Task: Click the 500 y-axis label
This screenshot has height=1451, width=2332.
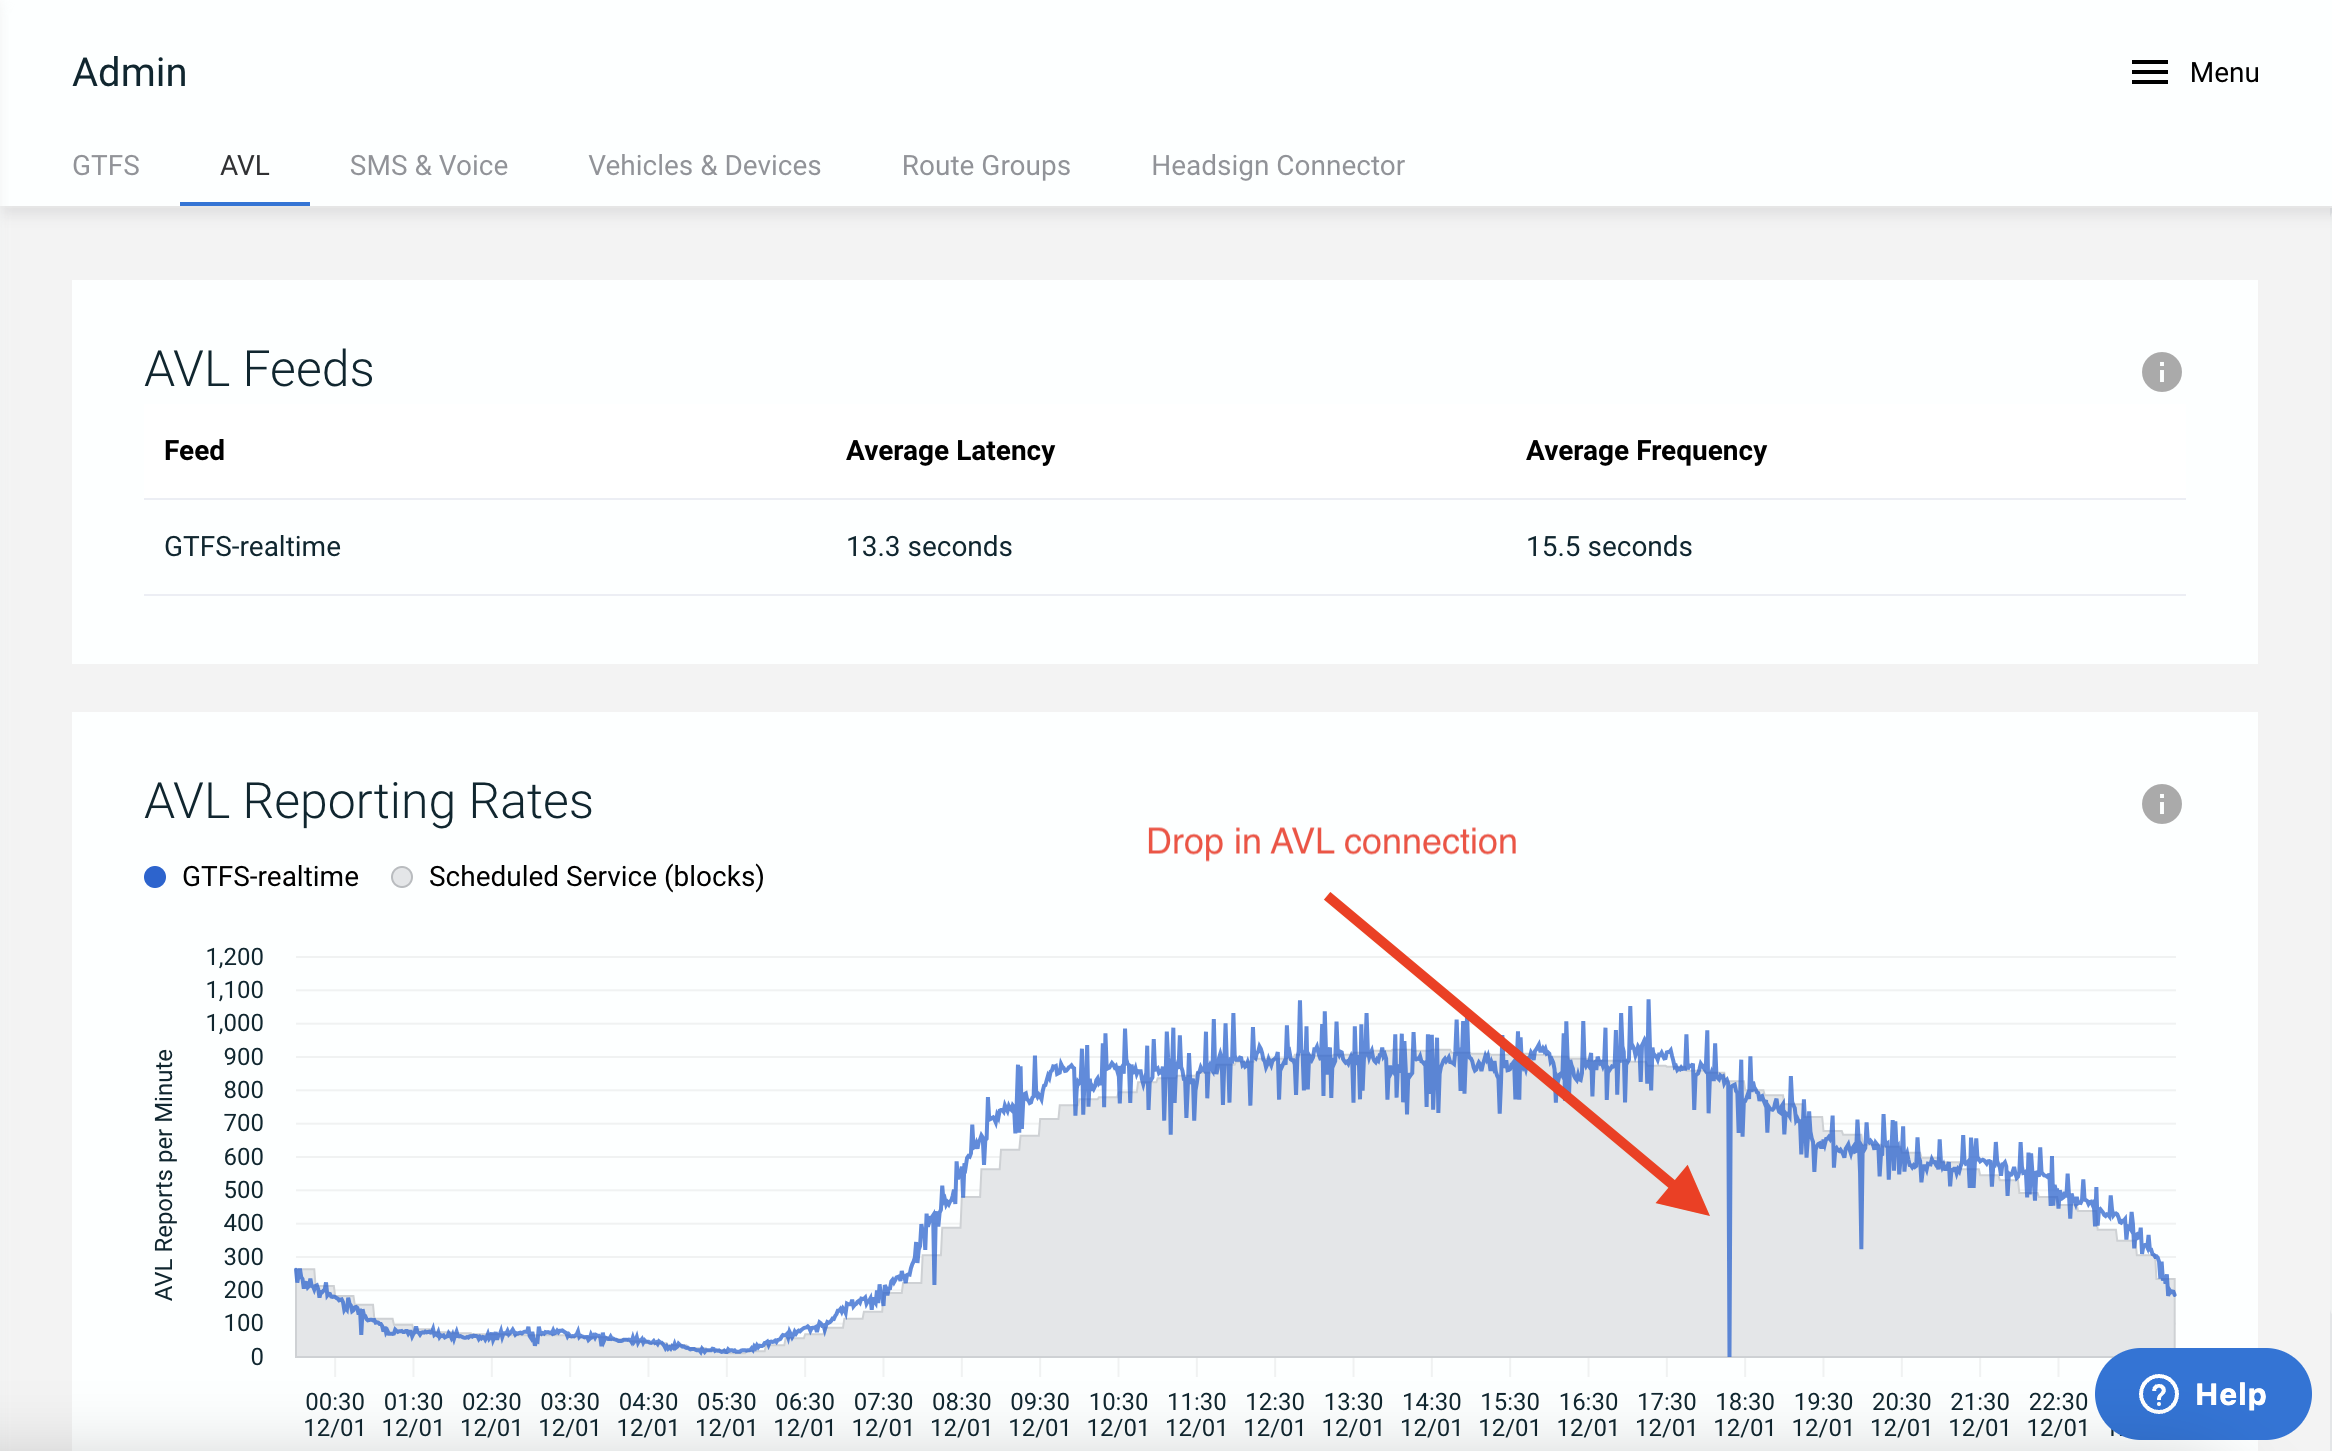Action: (x=243, y=1190)
